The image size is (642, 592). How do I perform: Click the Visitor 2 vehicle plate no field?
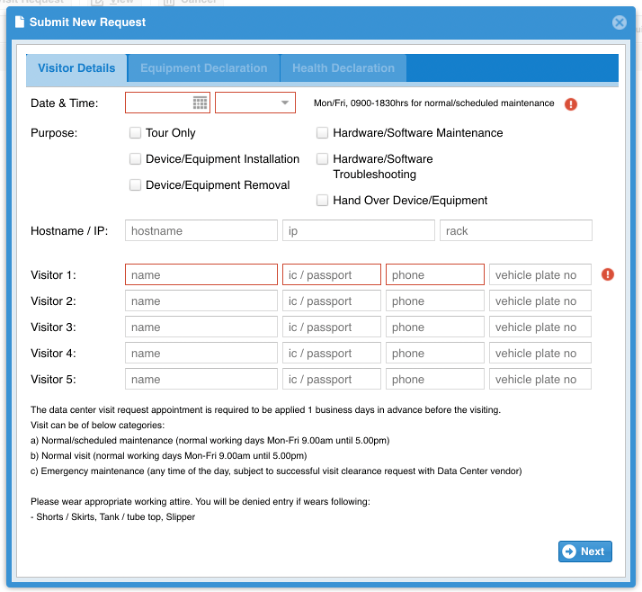540,301
